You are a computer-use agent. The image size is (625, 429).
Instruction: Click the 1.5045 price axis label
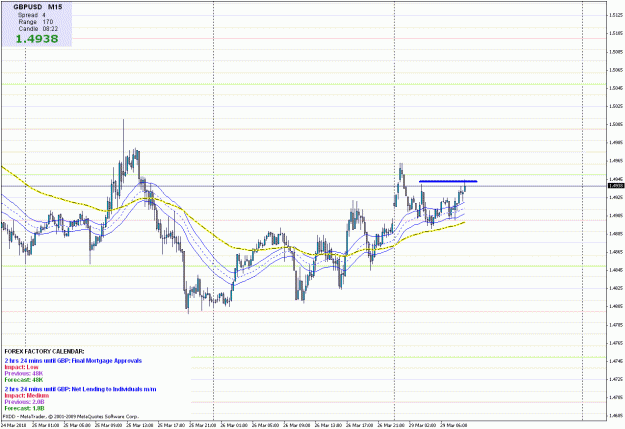[x=616, y=88]
